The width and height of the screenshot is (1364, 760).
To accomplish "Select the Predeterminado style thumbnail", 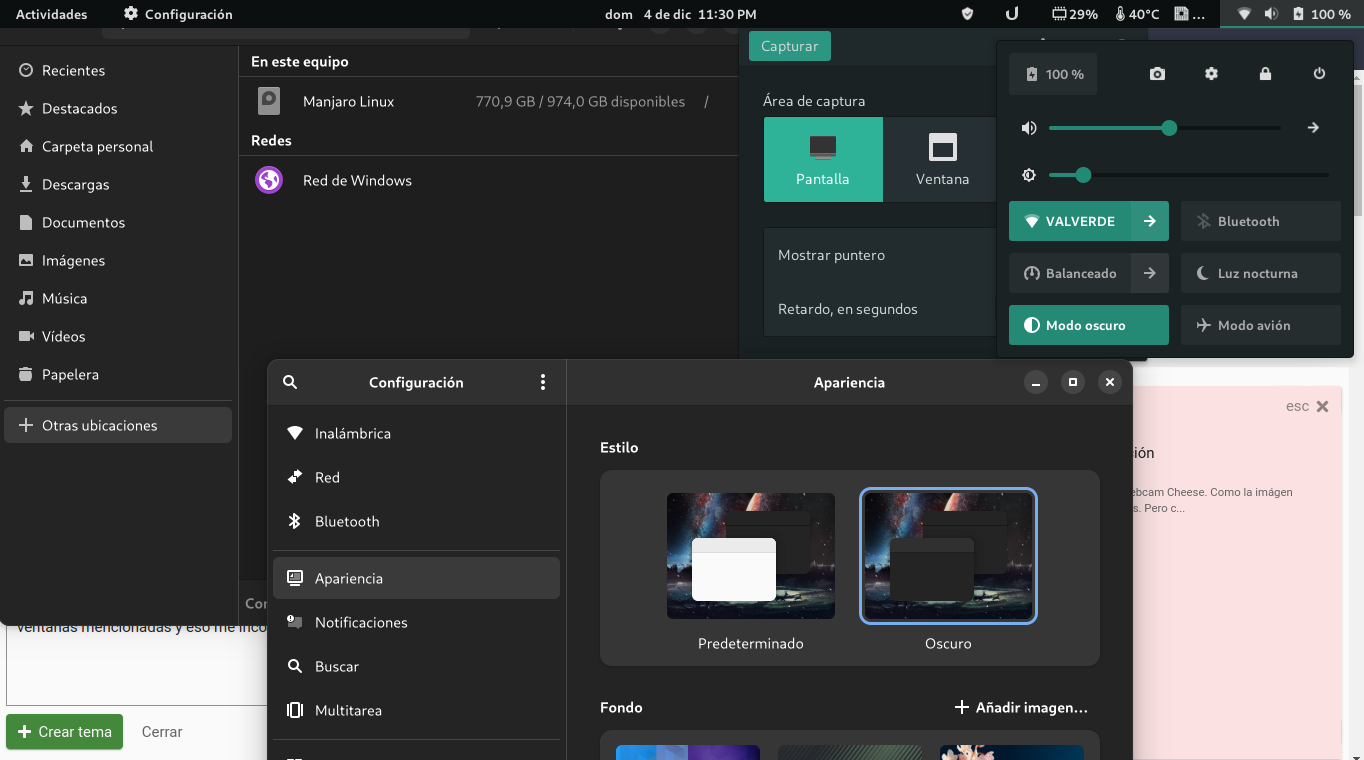I will click(x=750, y=556).
